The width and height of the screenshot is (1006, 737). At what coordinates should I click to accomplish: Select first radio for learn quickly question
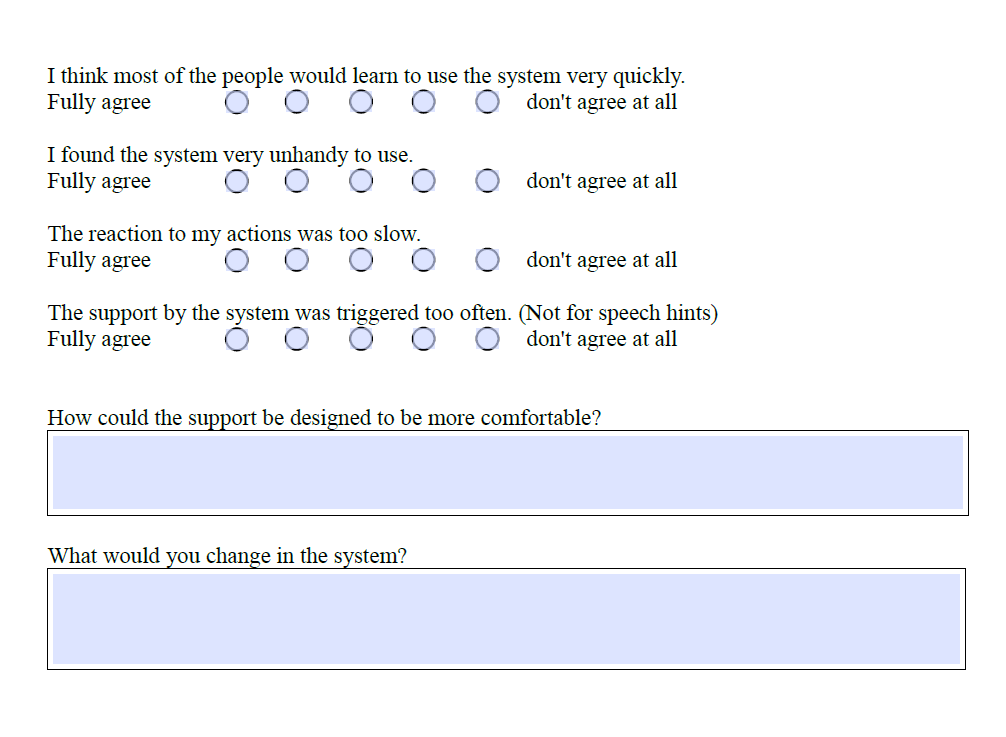click(x=237, y=102)
